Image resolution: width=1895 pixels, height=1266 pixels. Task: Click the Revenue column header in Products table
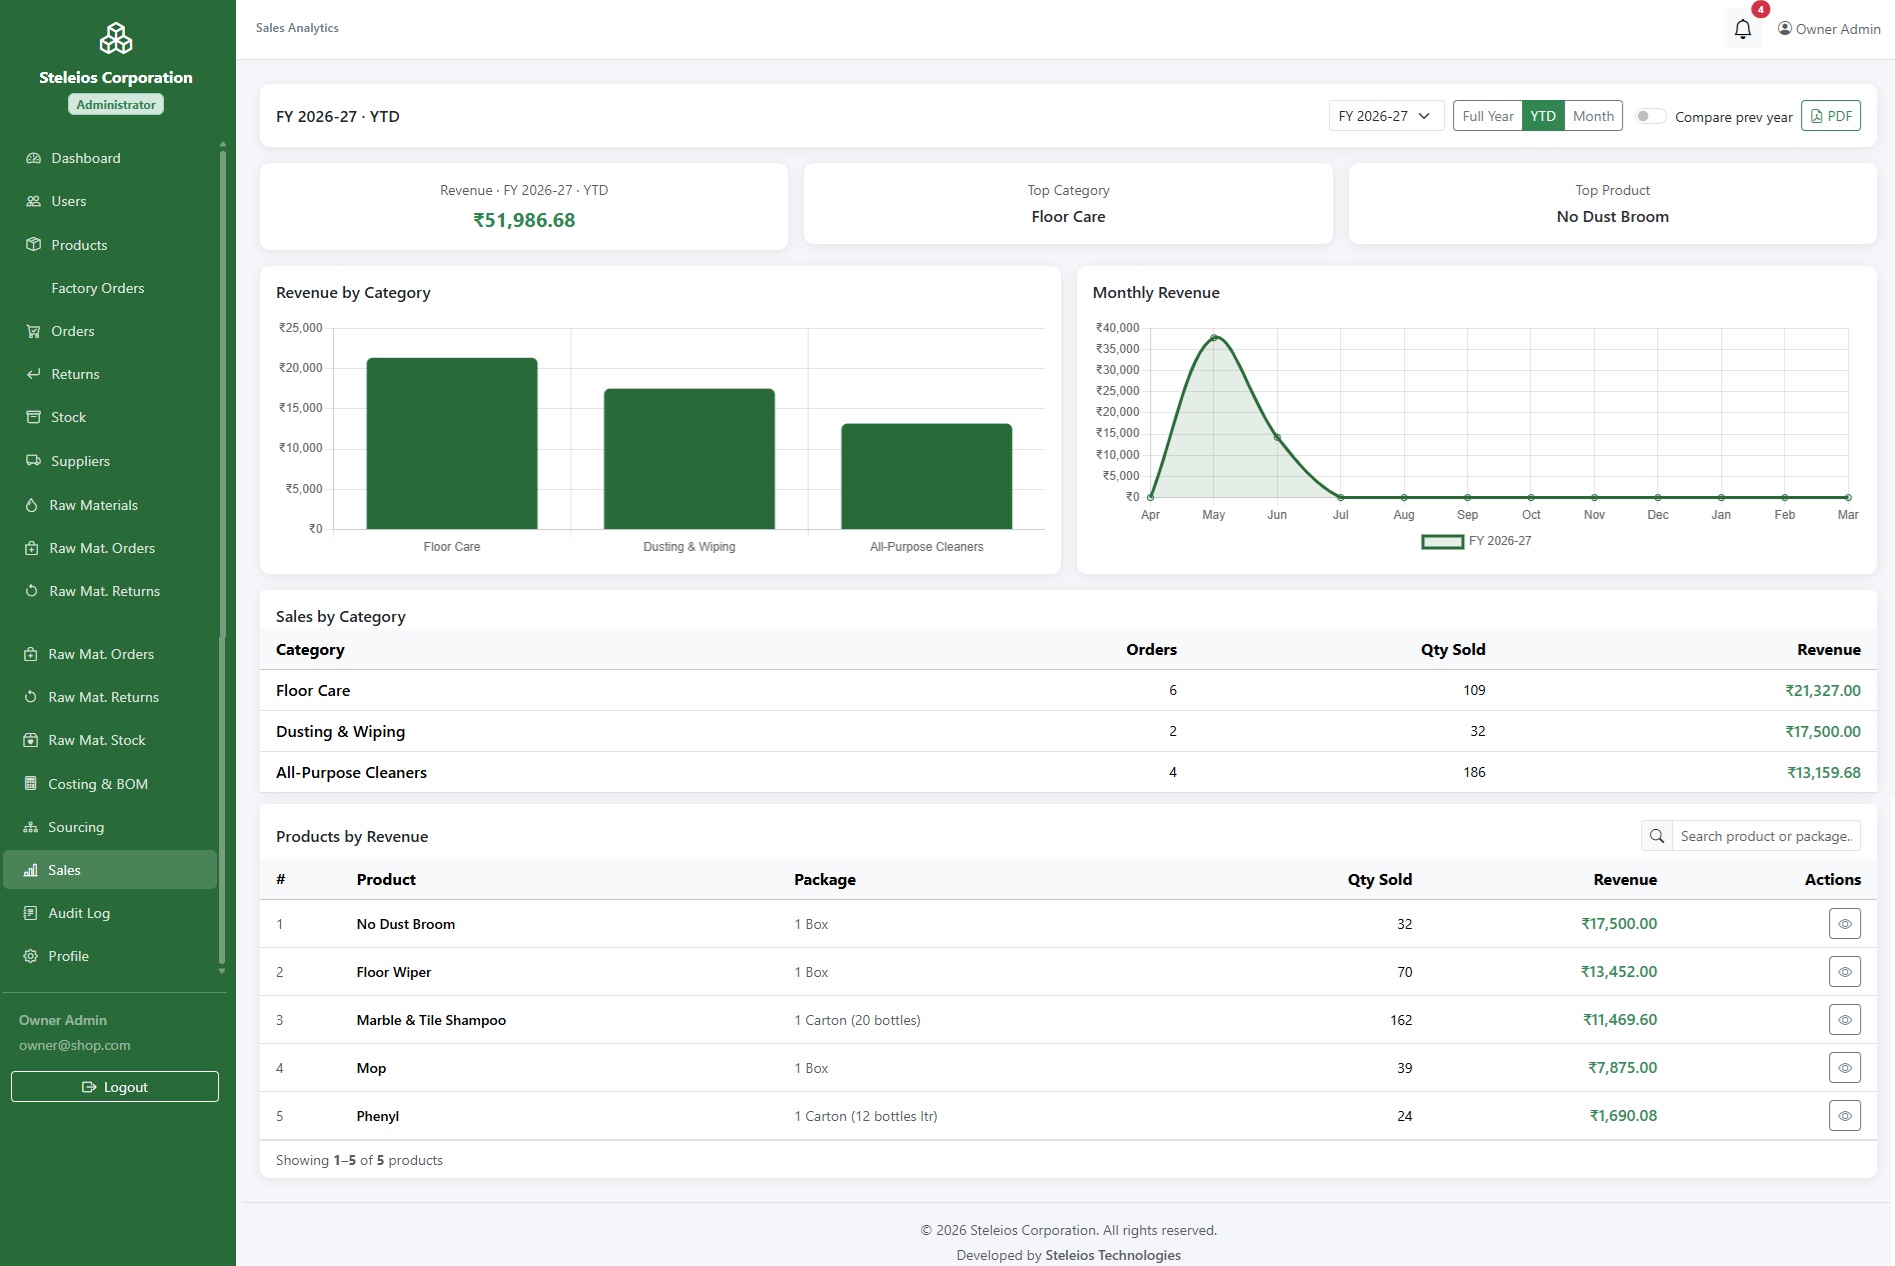1625,879
